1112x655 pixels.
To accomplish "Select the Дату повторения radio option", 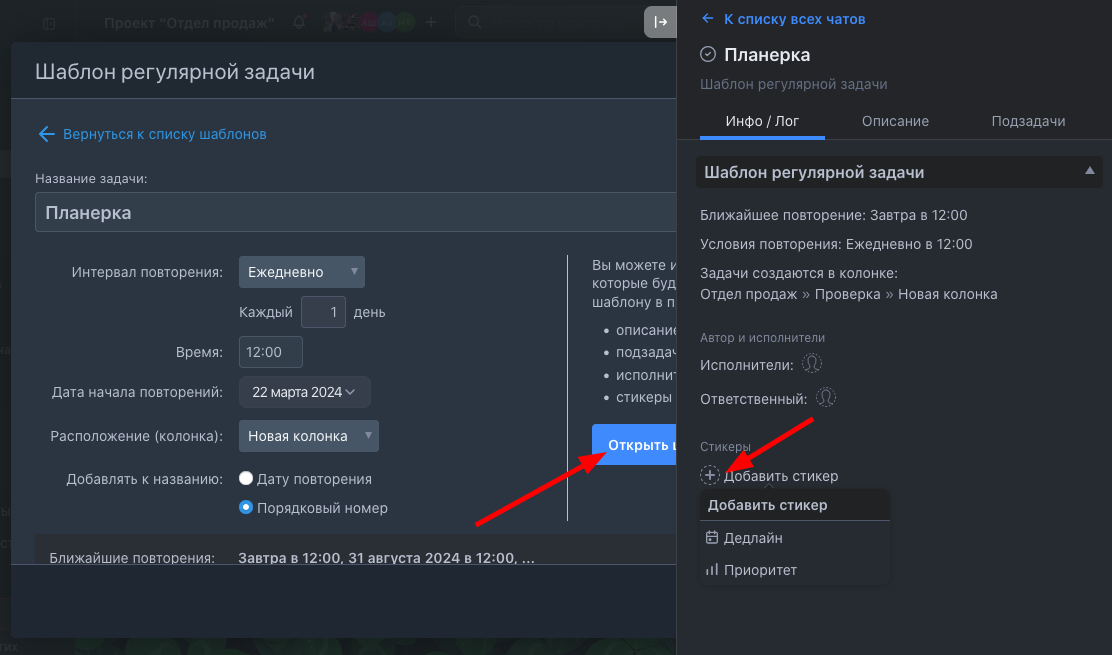I will tap(246, 479).
